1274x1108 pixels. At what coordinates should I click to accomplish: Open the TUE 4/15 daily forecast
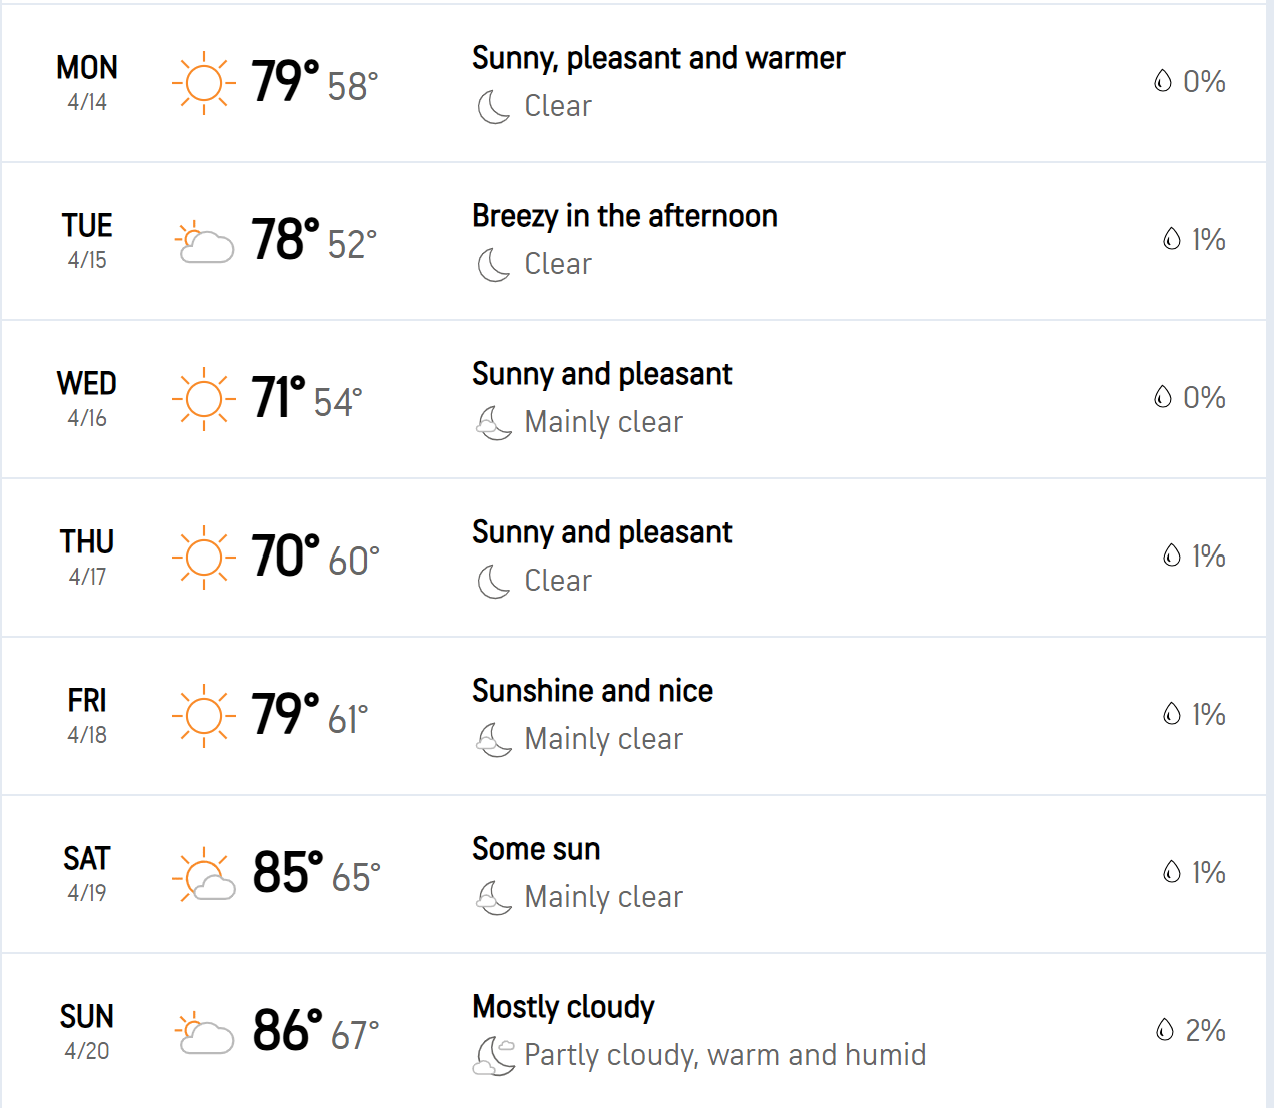pyautogui.click(x=634, y=241)
